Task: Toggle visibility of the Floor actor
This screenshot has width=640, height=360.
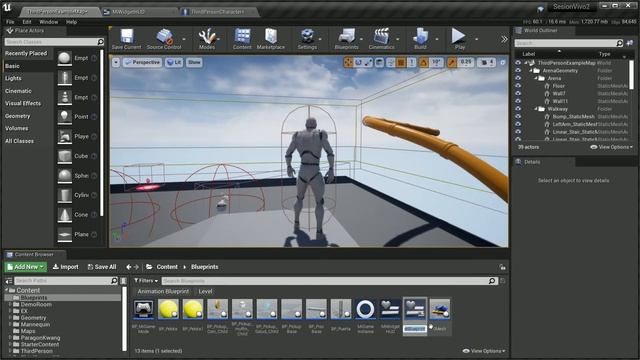Action: (518, 86)
